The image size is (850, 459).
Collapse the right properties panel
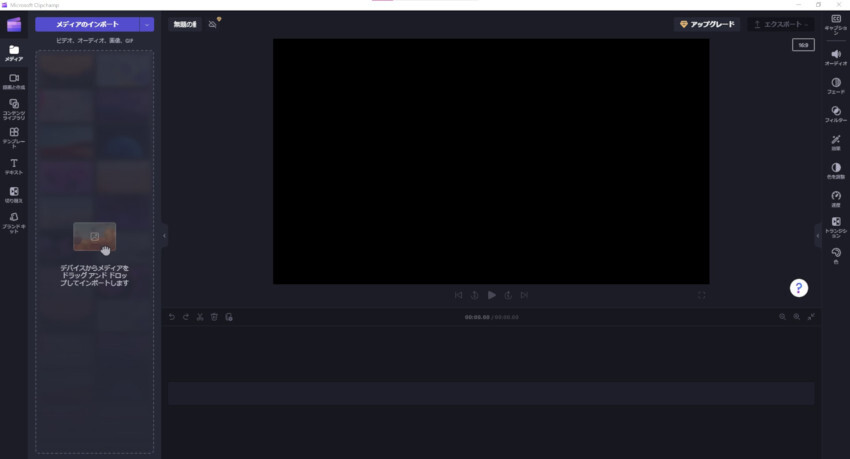tap(817, 237)
